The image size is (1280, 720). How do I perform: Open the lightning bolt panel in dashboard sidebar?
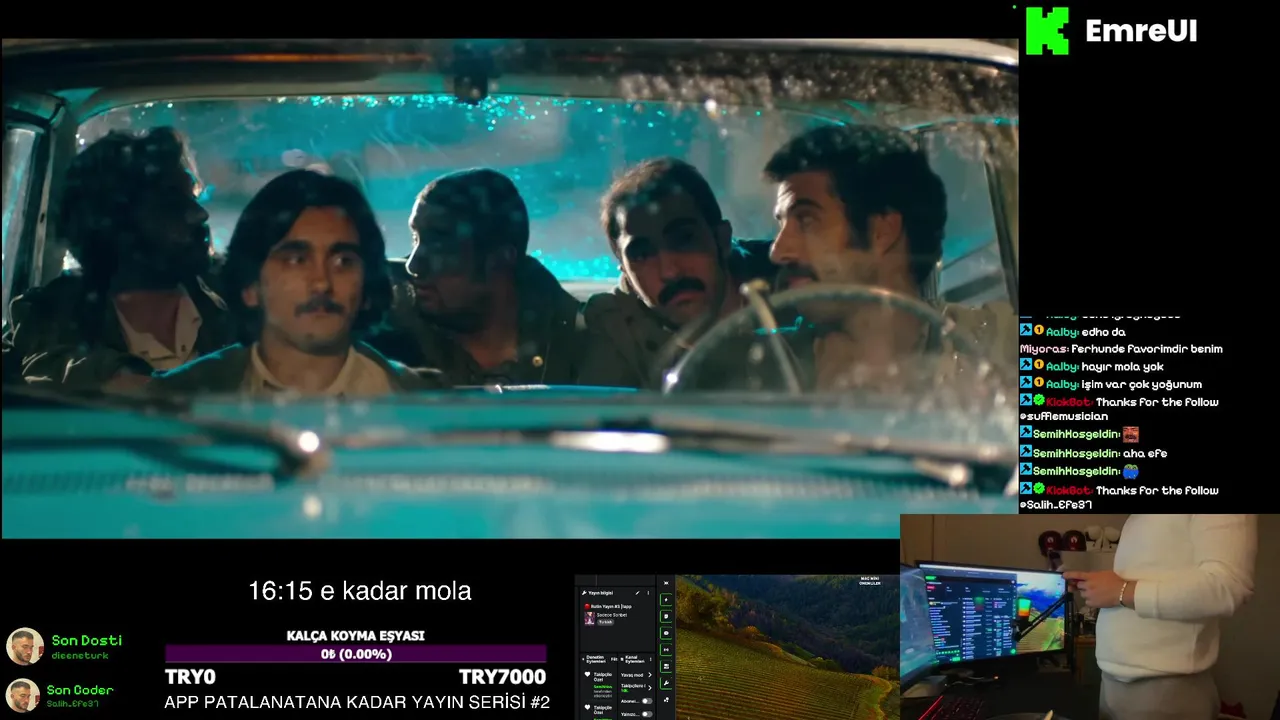666,600
